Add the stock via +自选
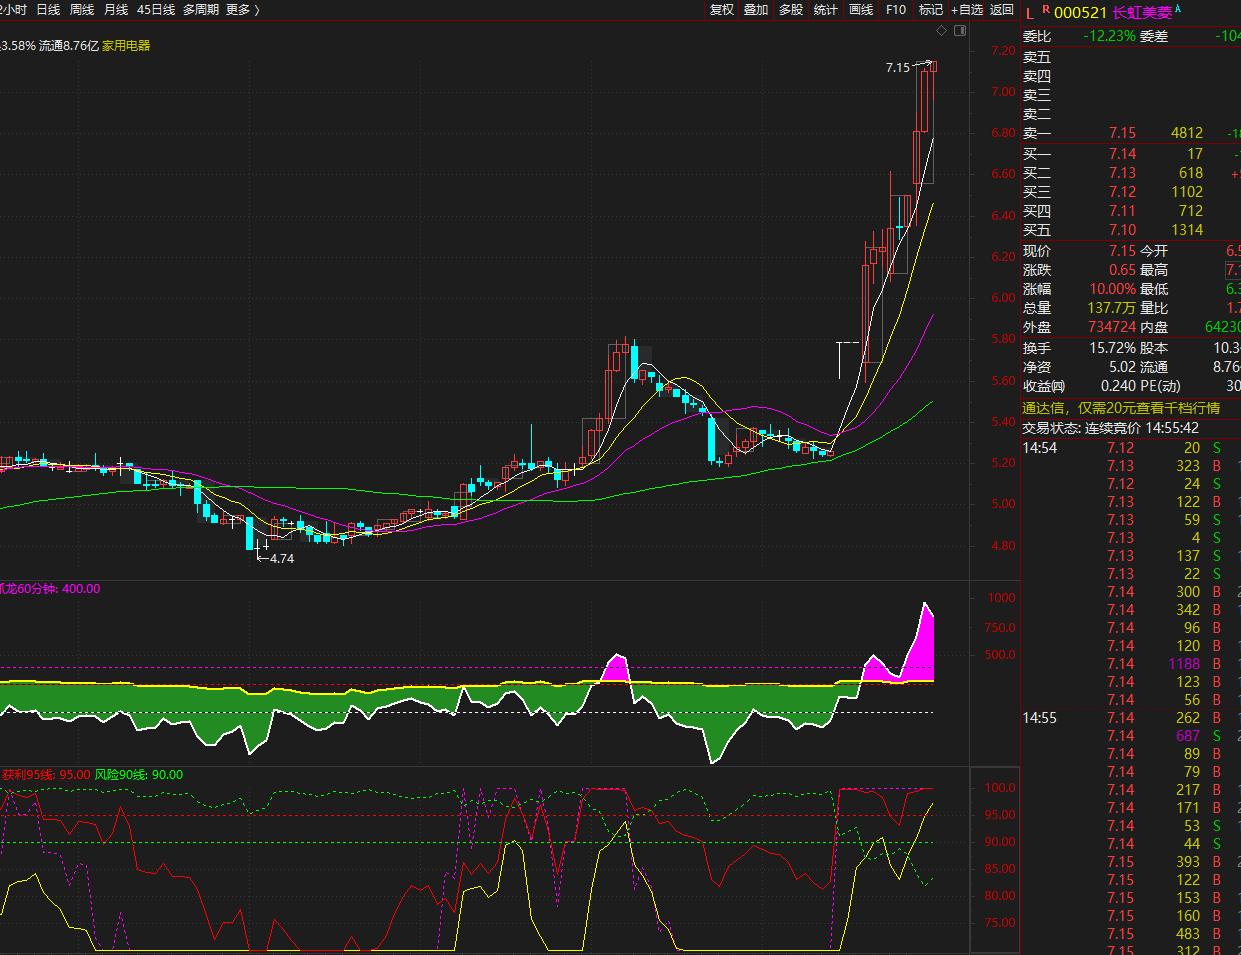Screen dimensions: 1241x955 click(x=967, y=10)
